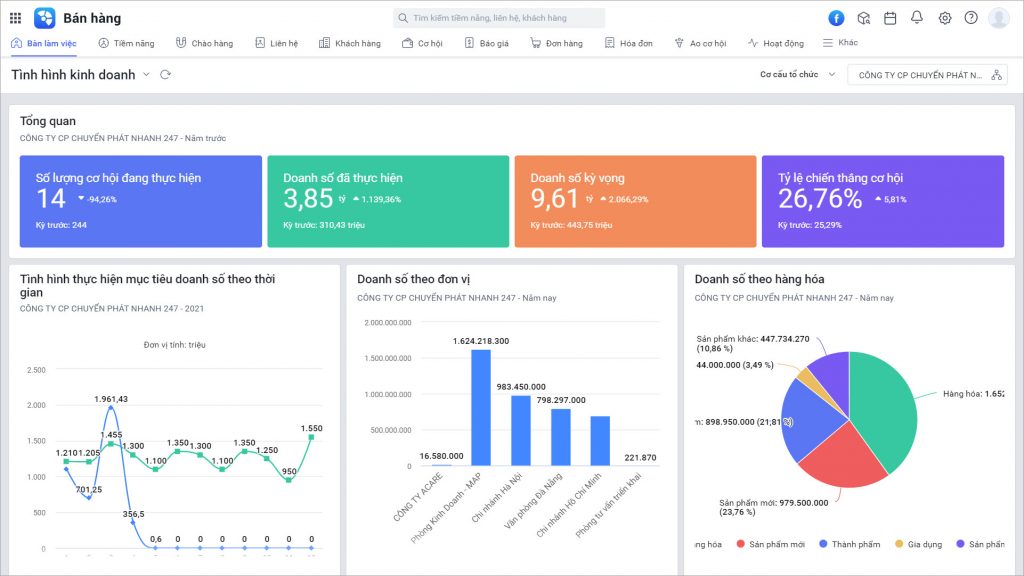Toggle the Sản phẩm mới legend item
The image size is (1024, 576).
pyautogui.click(x=771, y=544)
